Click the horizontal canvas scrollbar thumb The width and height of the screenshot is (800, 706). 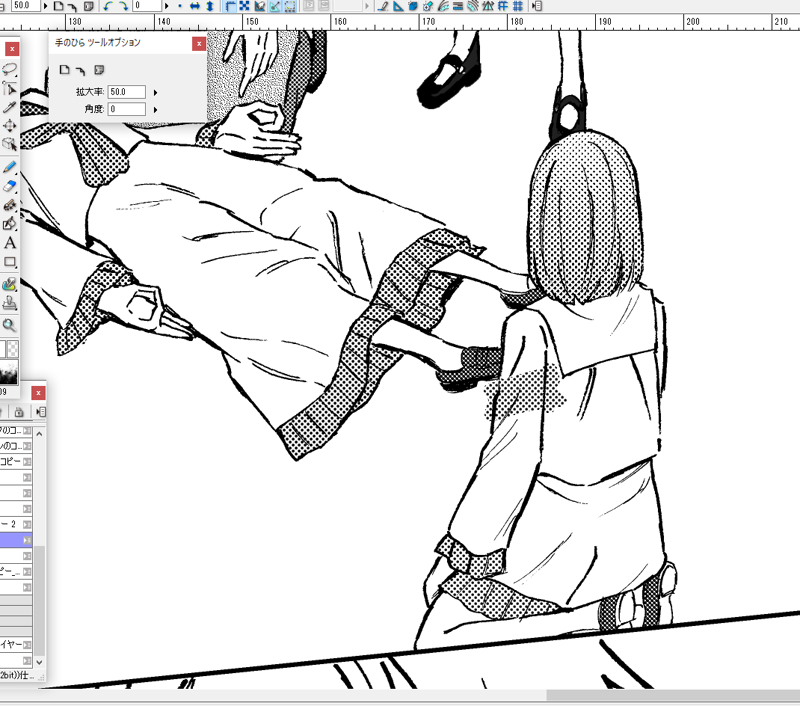(673, 695)
